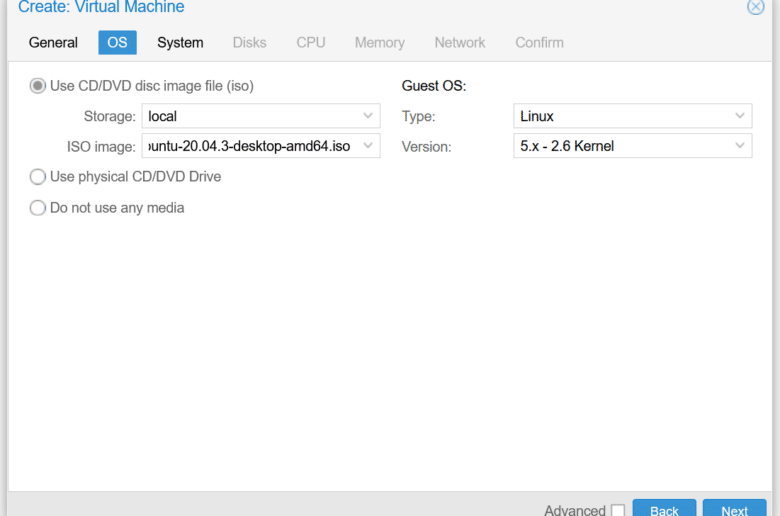Close the Create Virtual Machine dialog
Viewport: 780px width, 516px height.
755,7
